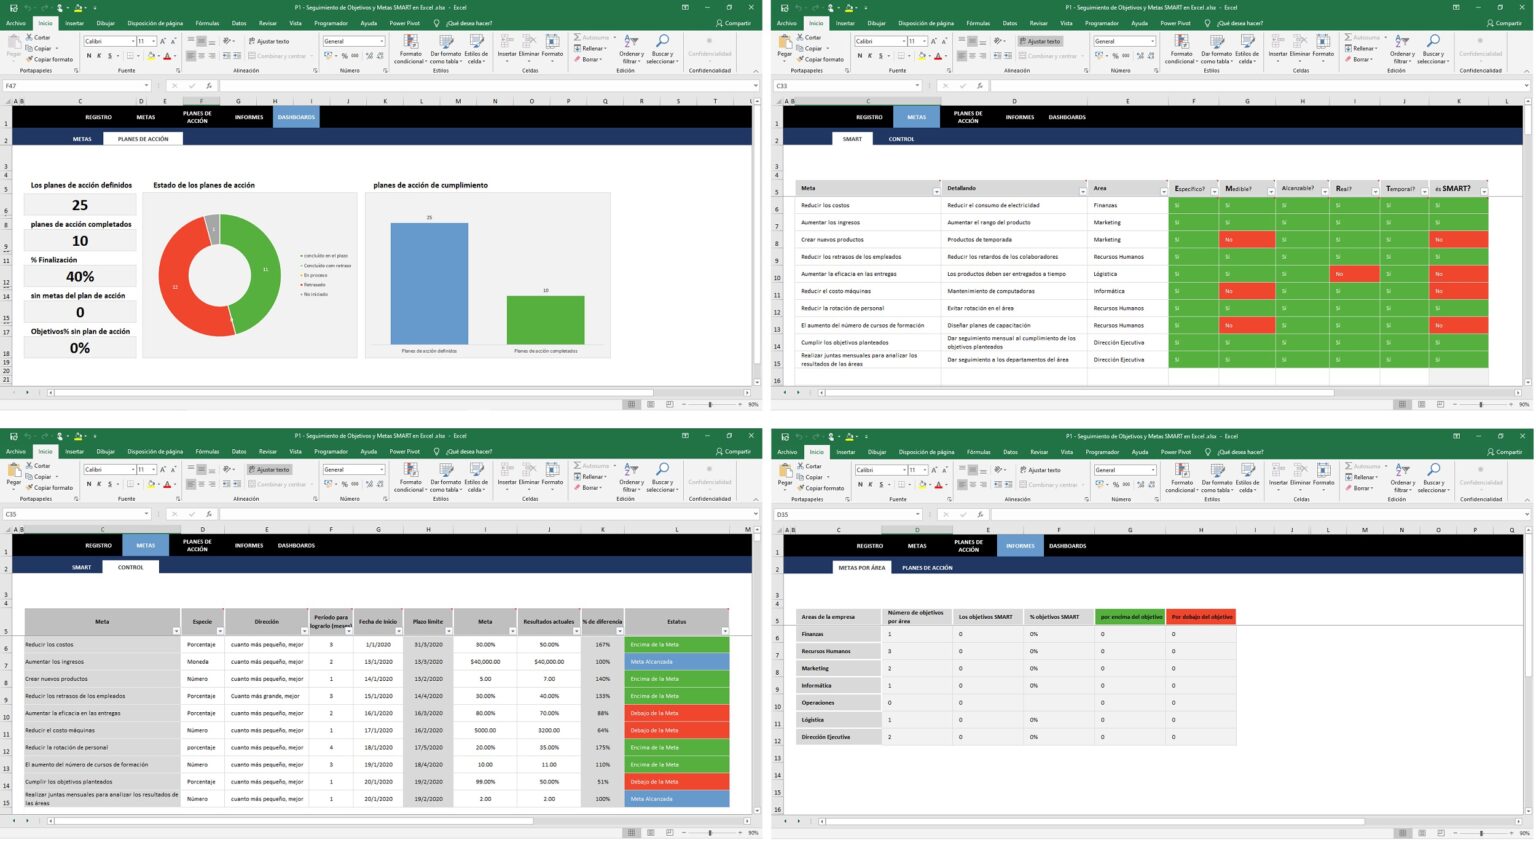1536x848 pixels.
Task: Click the insert function fx icon in the top-left Dashboards window
Action: click(208, 86)
